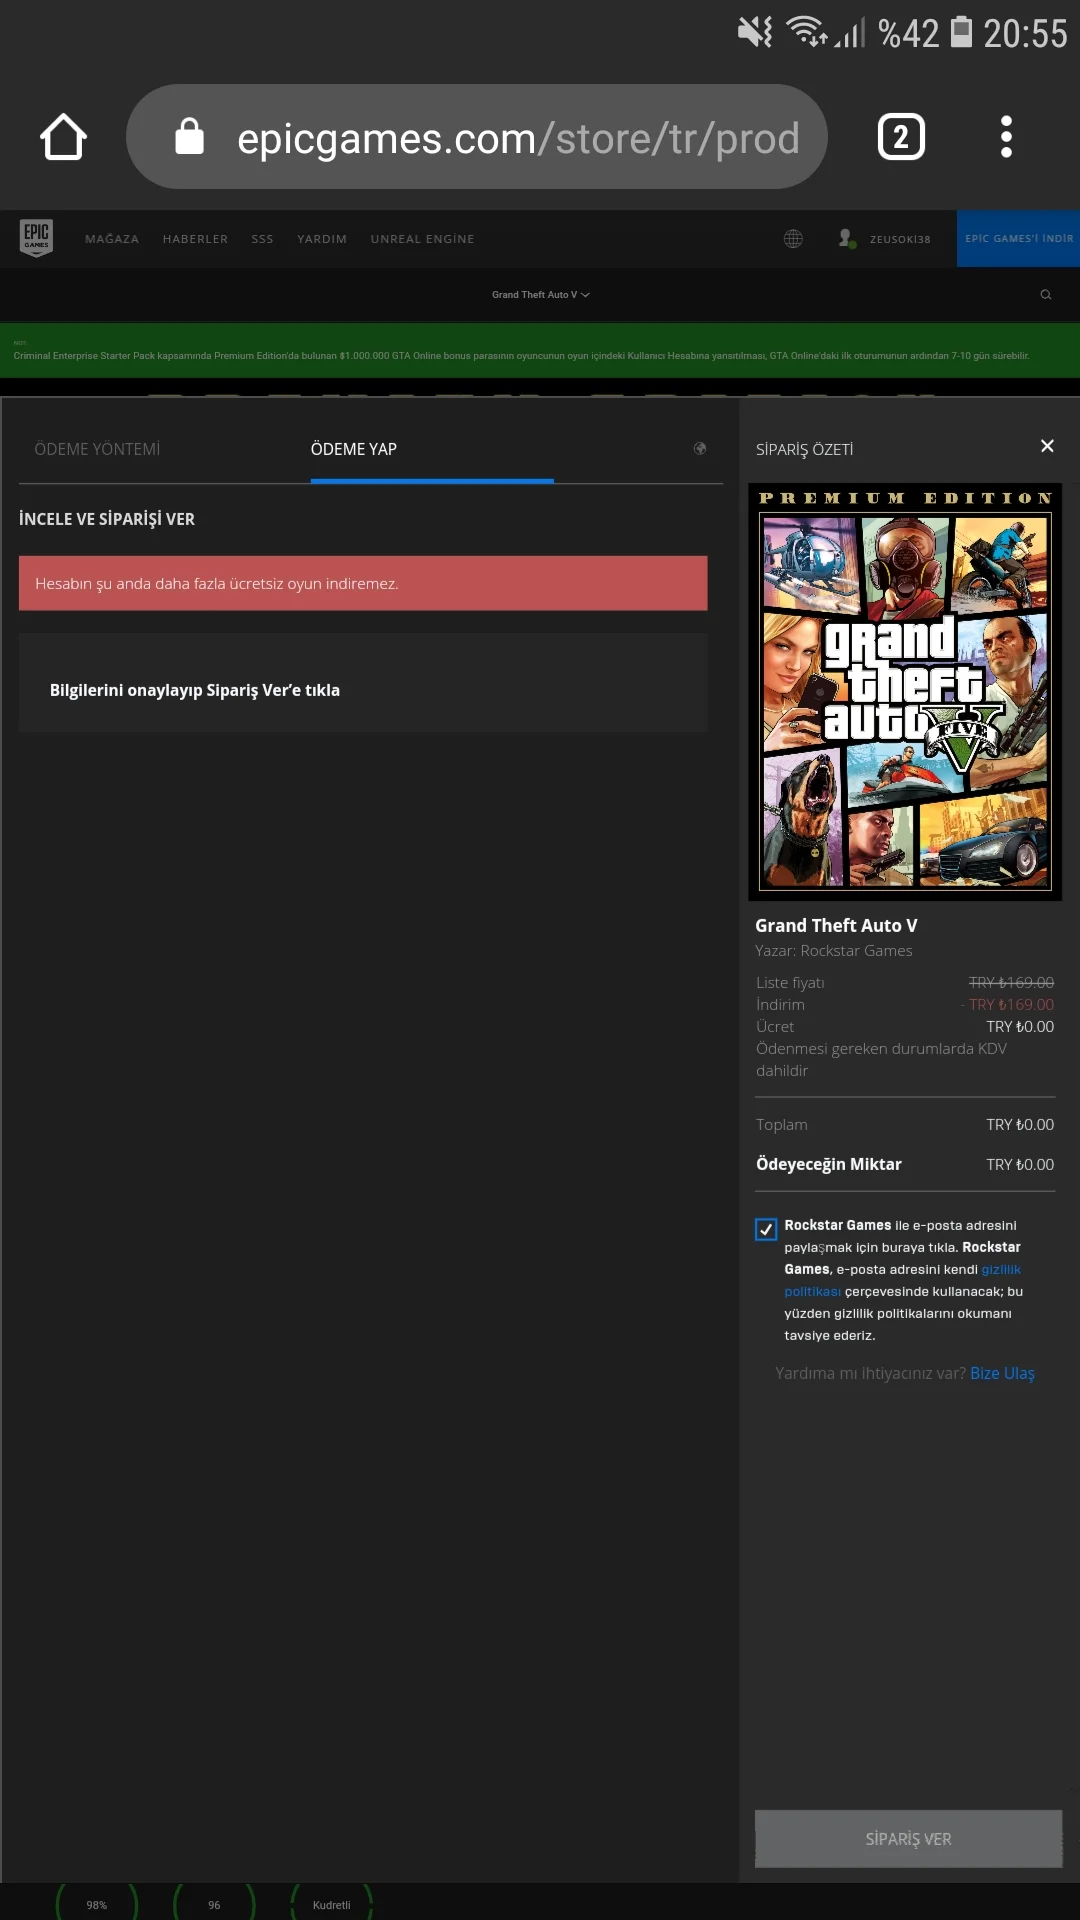The image size is (1080, 1920).
Task: Tap the muted sound status icon
Action: tap(755, 33)
